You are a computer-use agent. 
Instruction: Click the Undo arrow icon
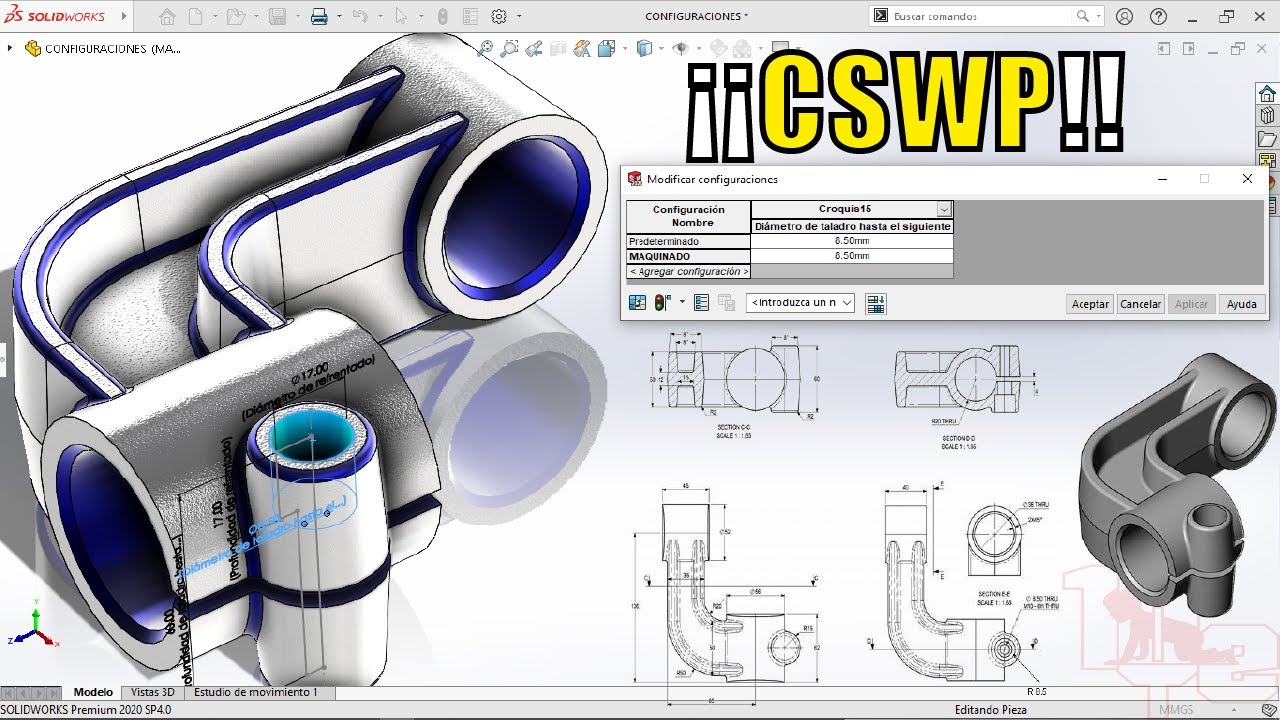(360, 16)
